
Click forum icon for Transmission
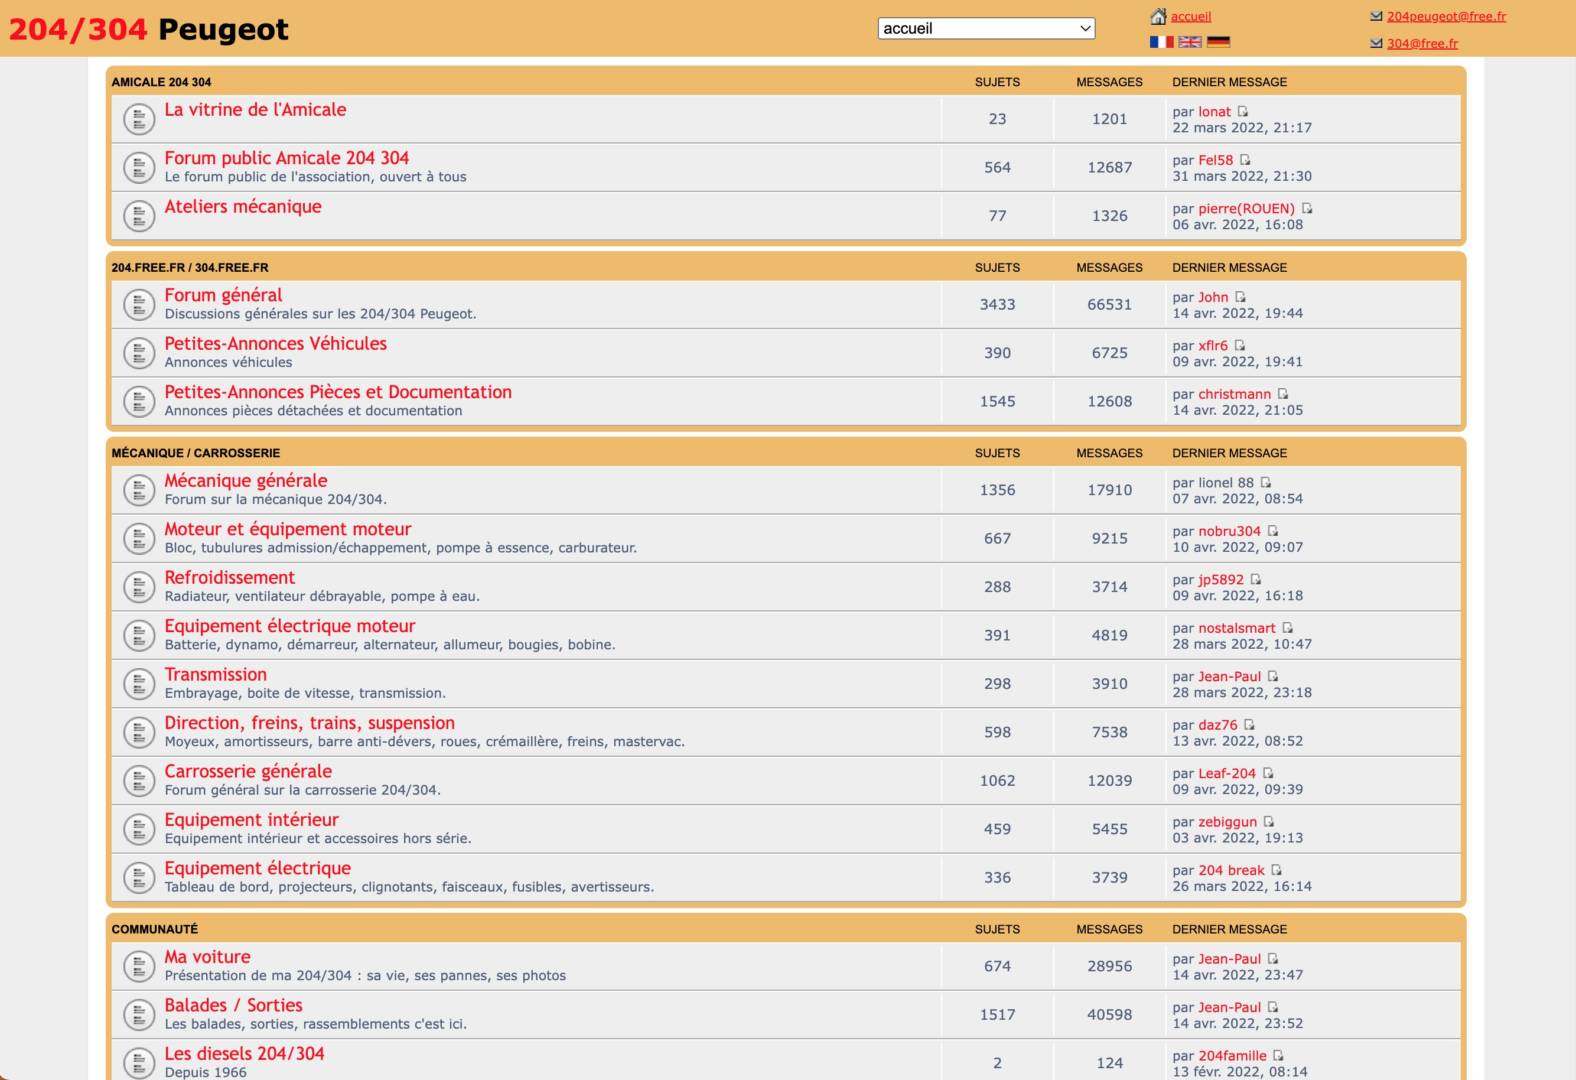[139, 684]
